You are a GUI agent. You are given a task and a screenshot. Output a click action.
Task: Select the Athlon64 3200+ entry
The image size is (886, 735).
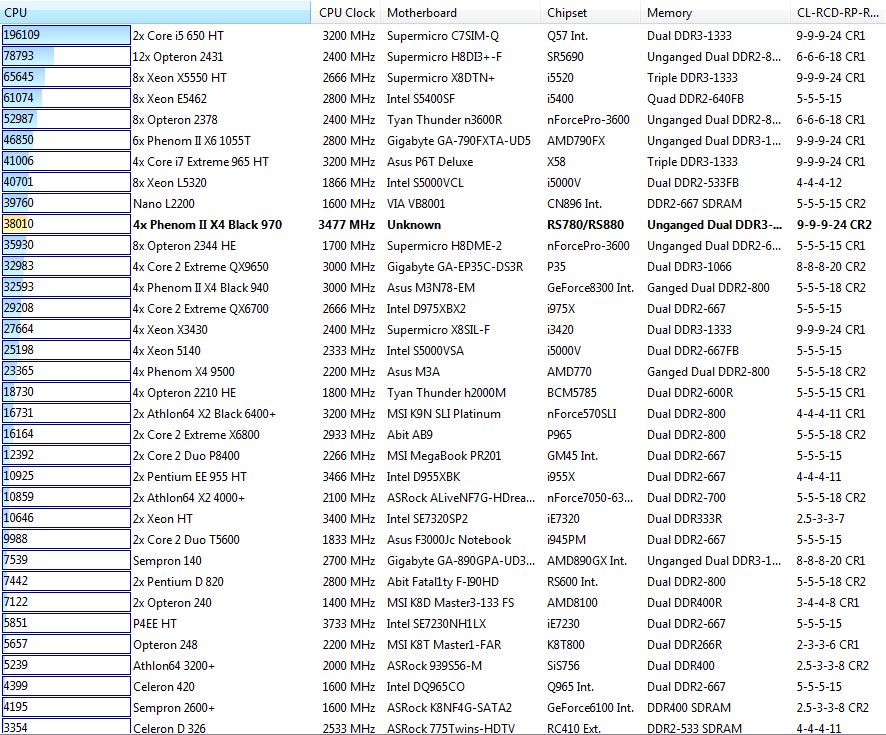coord(174,666)
